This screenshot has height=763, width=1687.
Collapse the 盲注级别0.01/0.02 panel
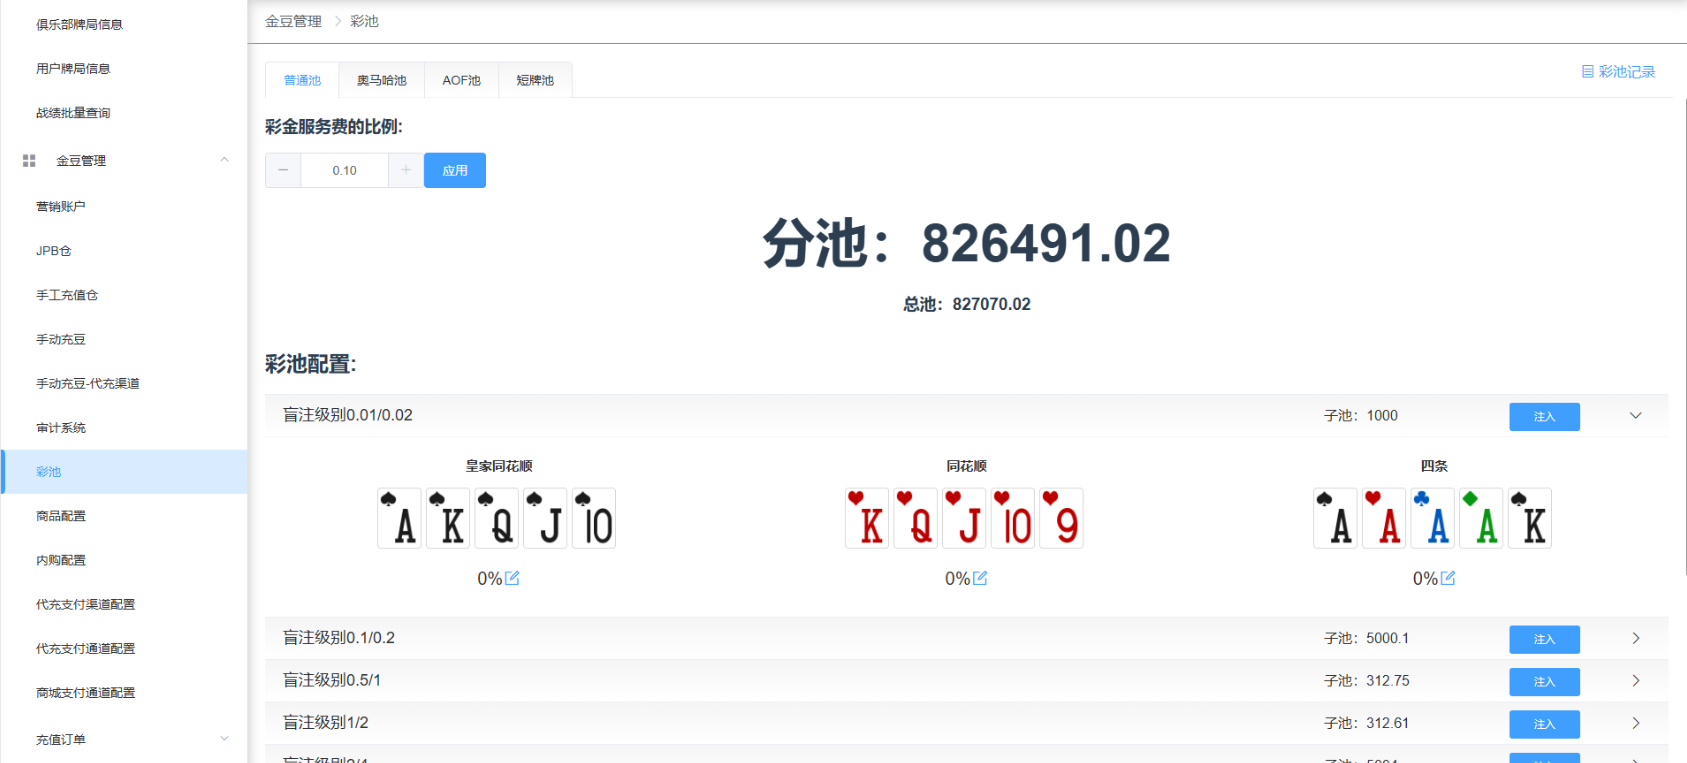click(1635, 416)
